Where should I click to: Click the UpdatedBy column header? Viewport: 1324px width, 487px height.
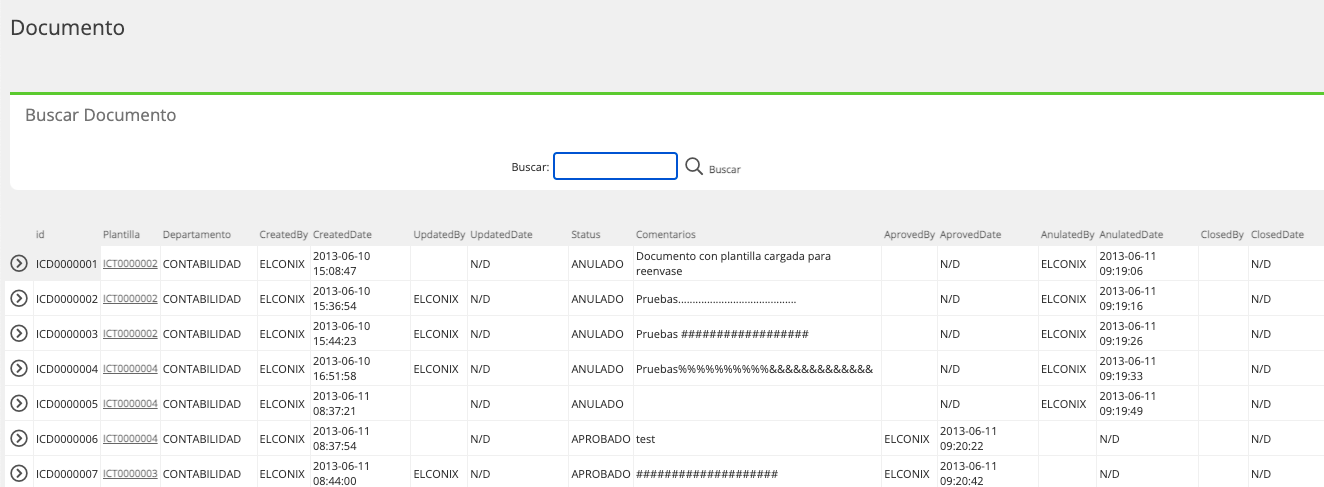pyautogui.click(x=439, y=235)
